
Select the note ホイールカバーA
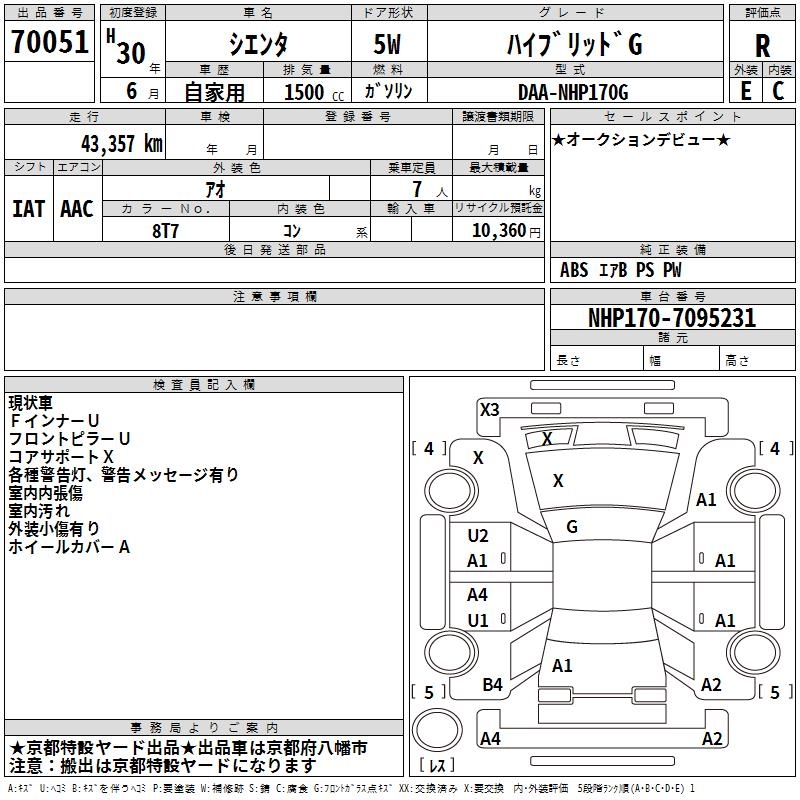click(x=69, y=547)
